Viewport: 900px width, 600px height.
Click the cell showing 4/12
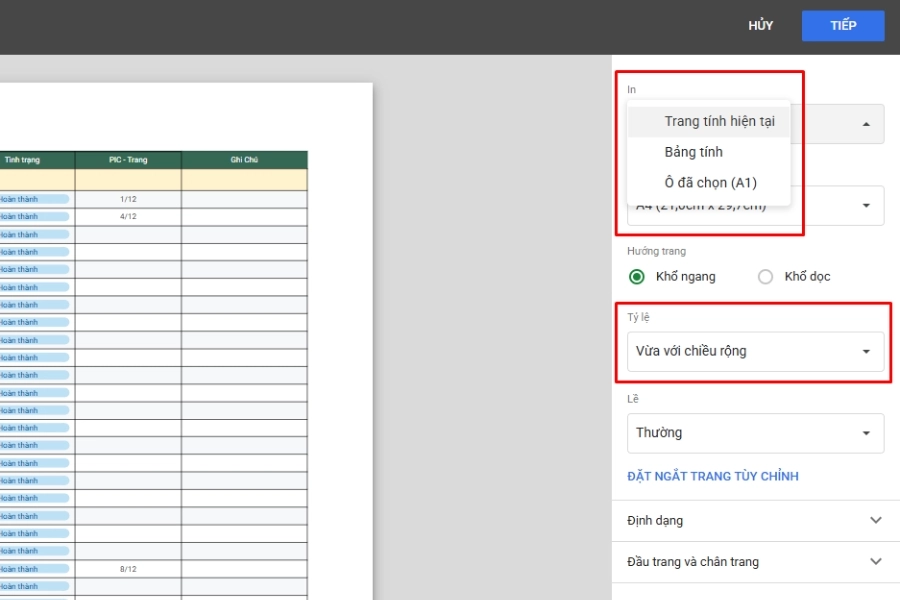[128, 216]
